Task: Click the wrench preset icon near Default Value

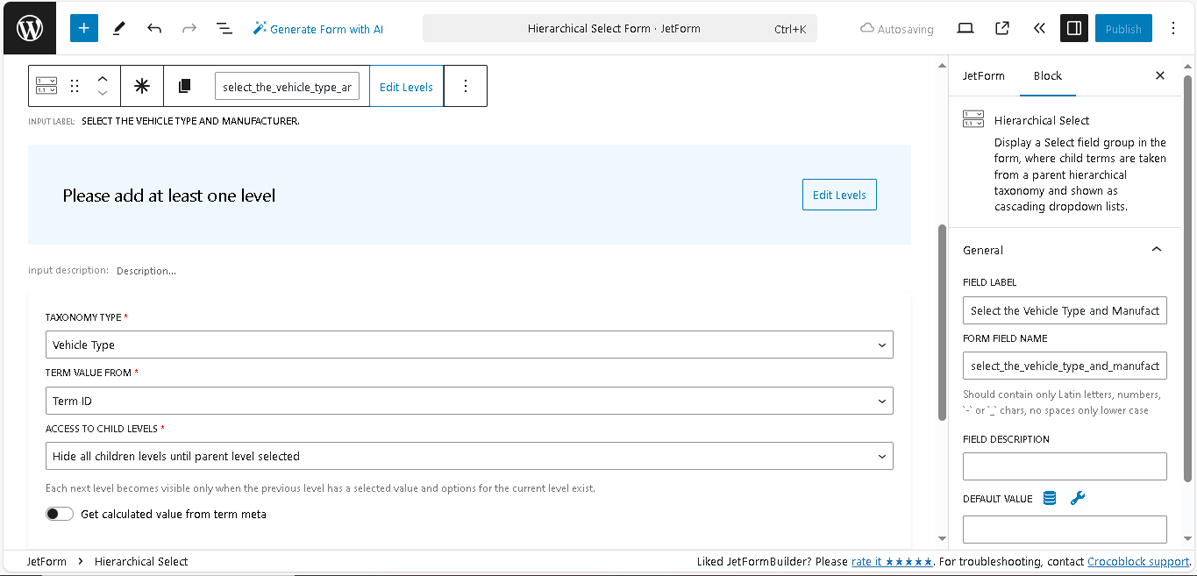Action: 1078,497
